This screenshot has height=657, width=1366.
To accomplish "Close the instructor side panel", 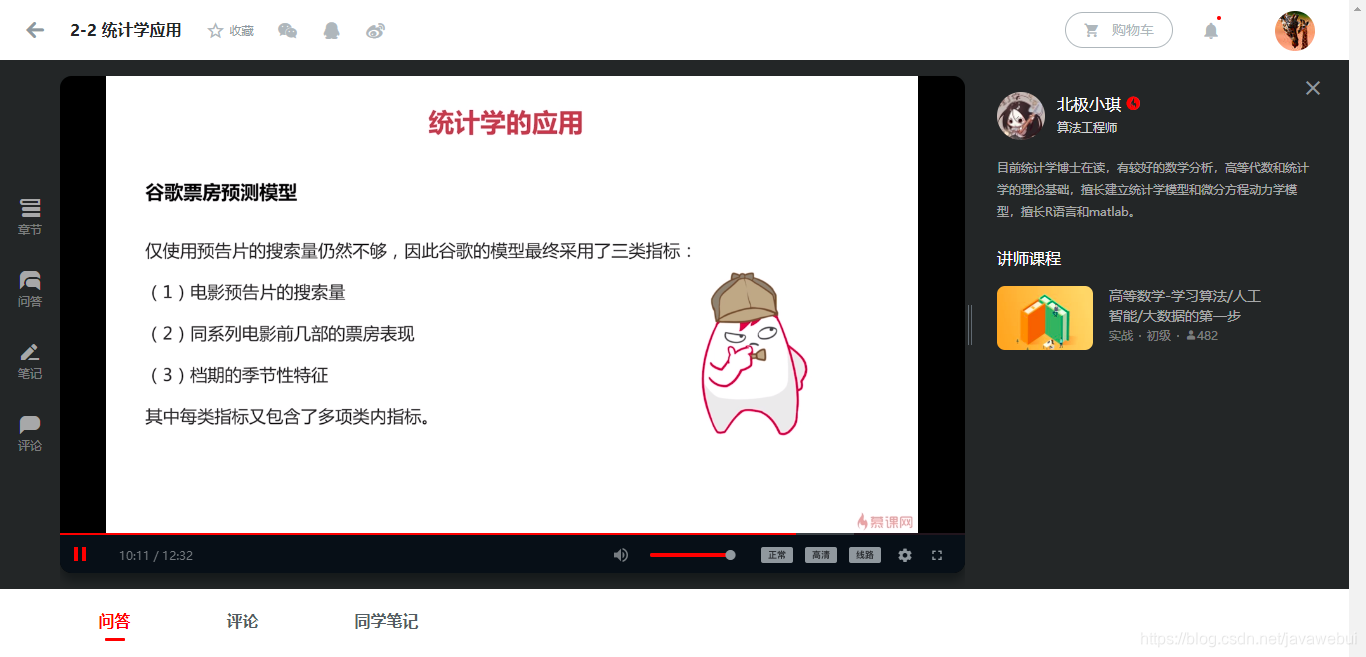I will pos(1313,88).
